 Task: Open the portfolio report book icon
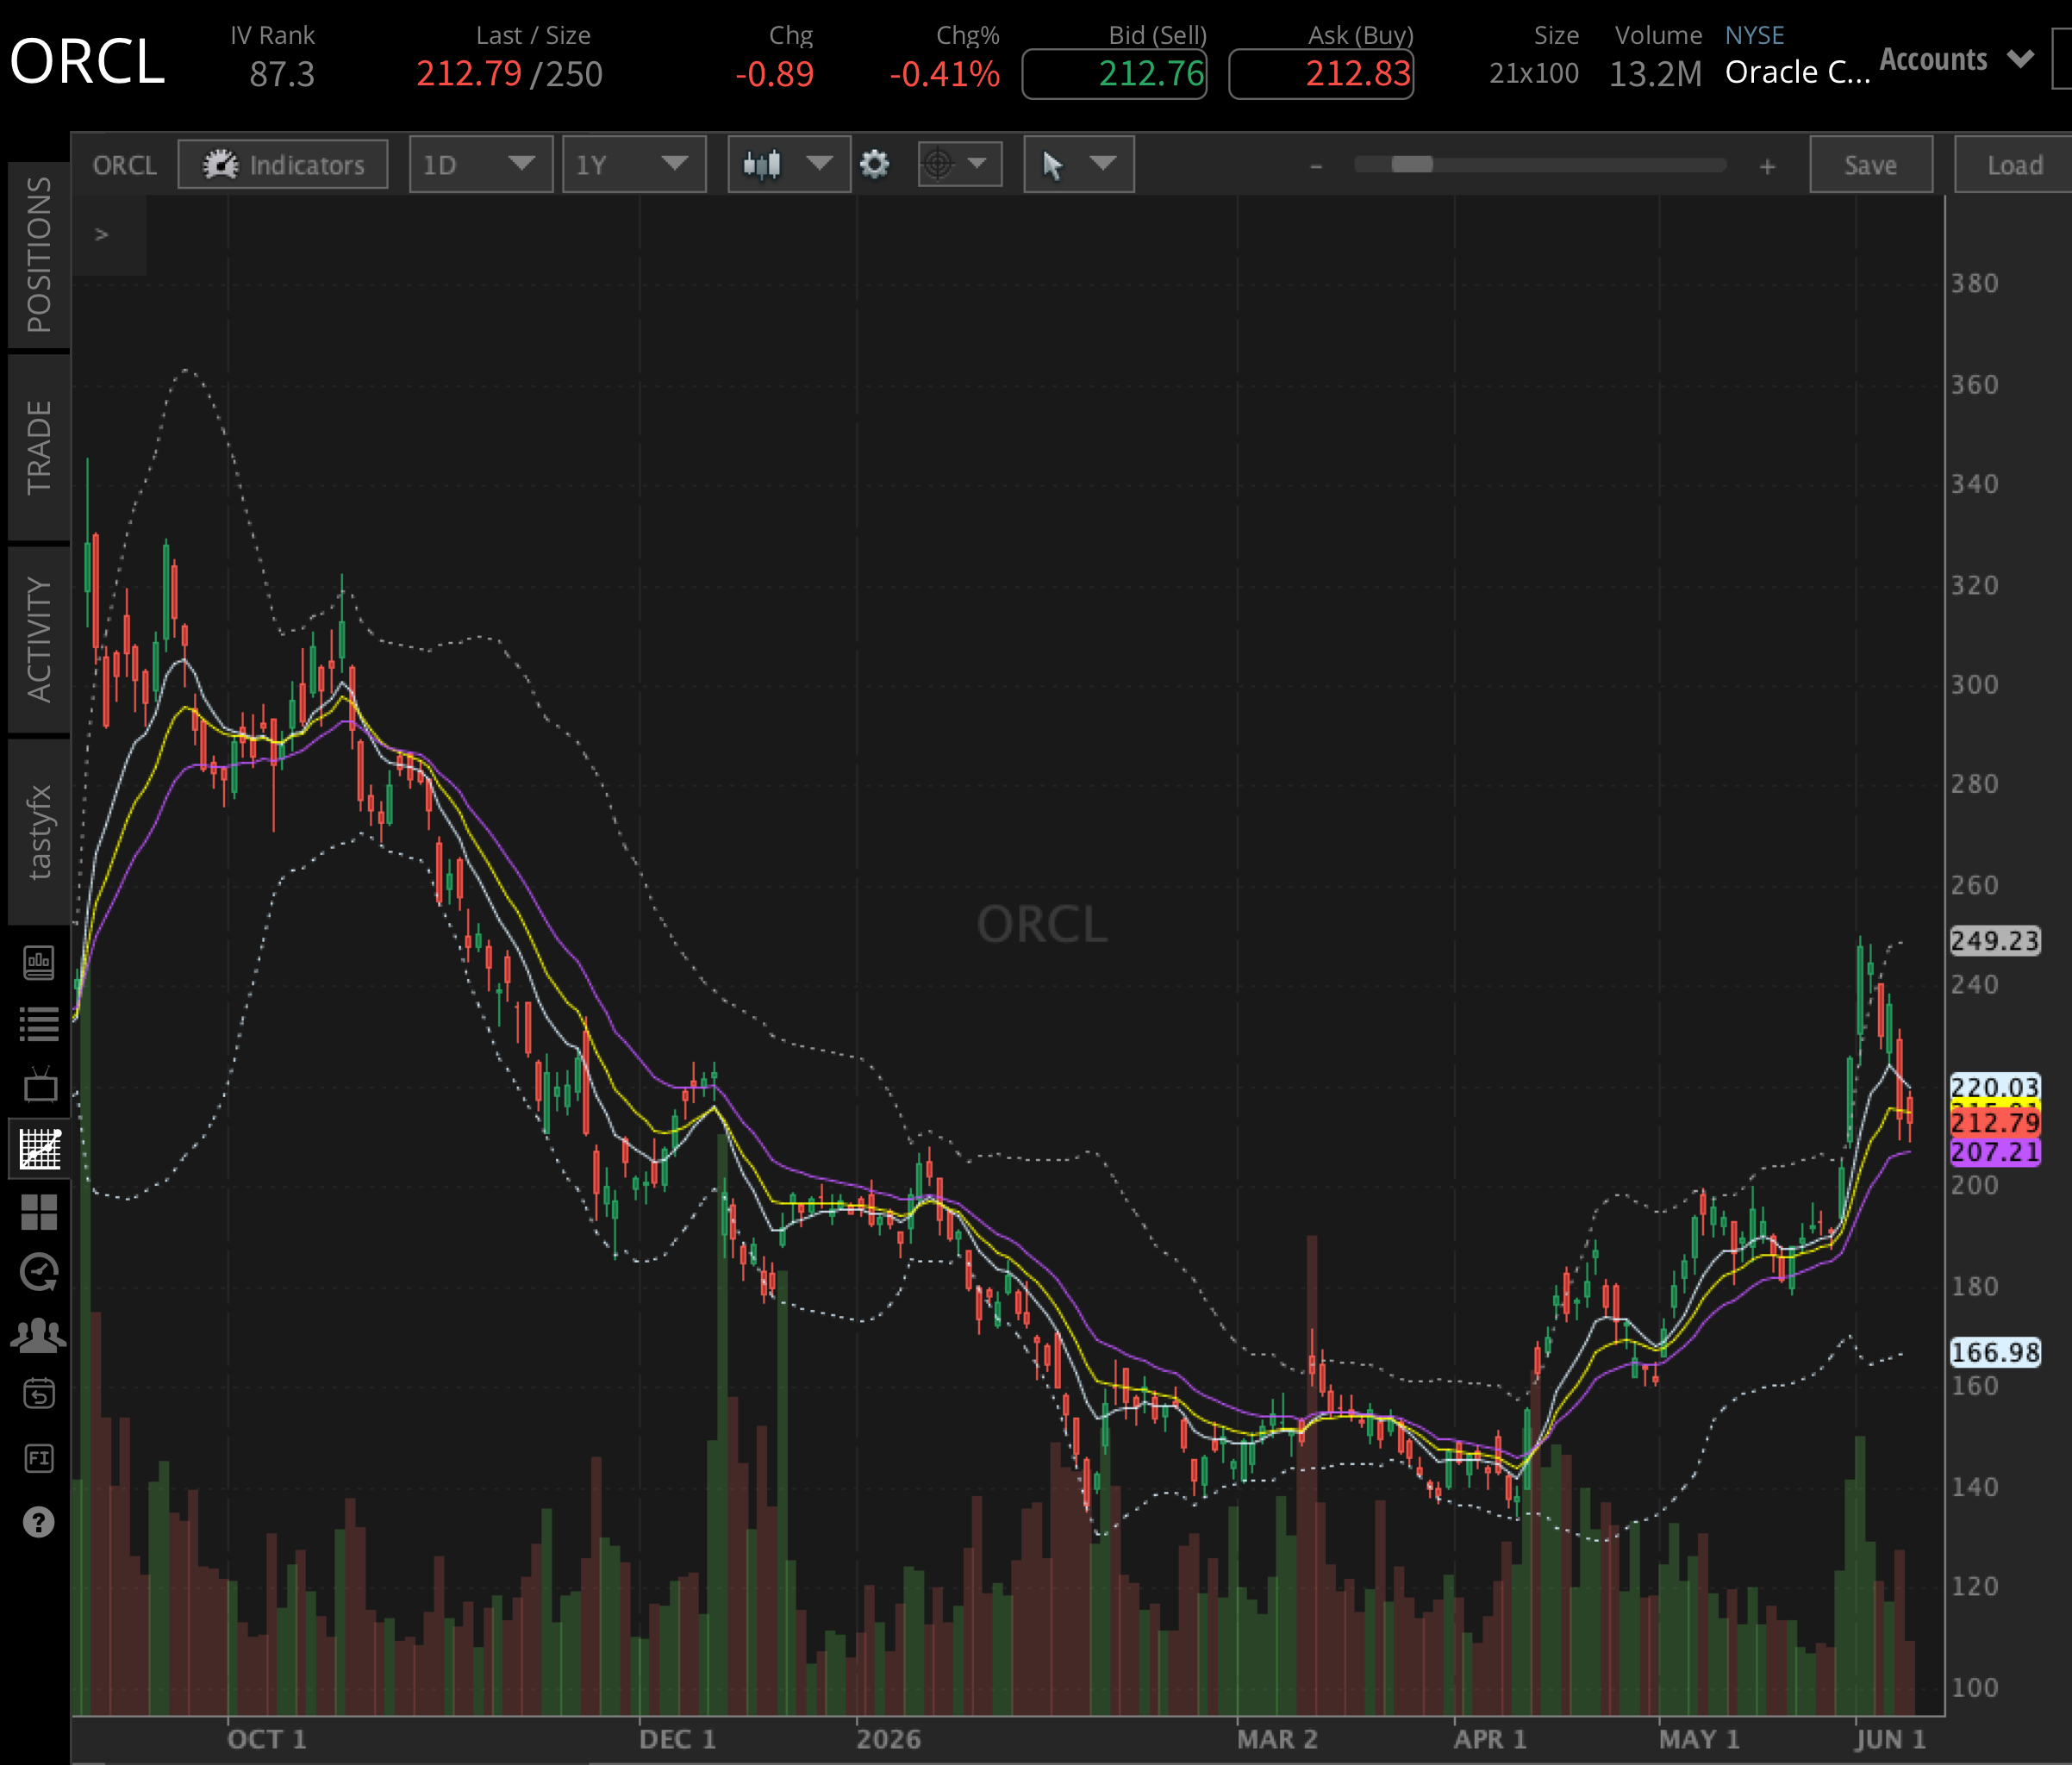39,963
